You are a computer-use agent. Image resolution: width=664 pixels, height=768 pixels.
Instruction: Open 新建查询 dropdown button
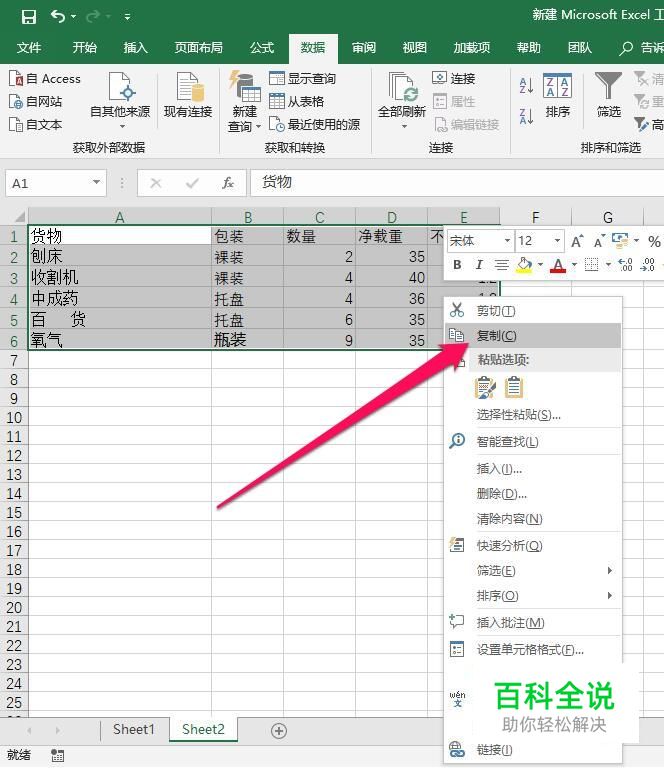point(244,101)
